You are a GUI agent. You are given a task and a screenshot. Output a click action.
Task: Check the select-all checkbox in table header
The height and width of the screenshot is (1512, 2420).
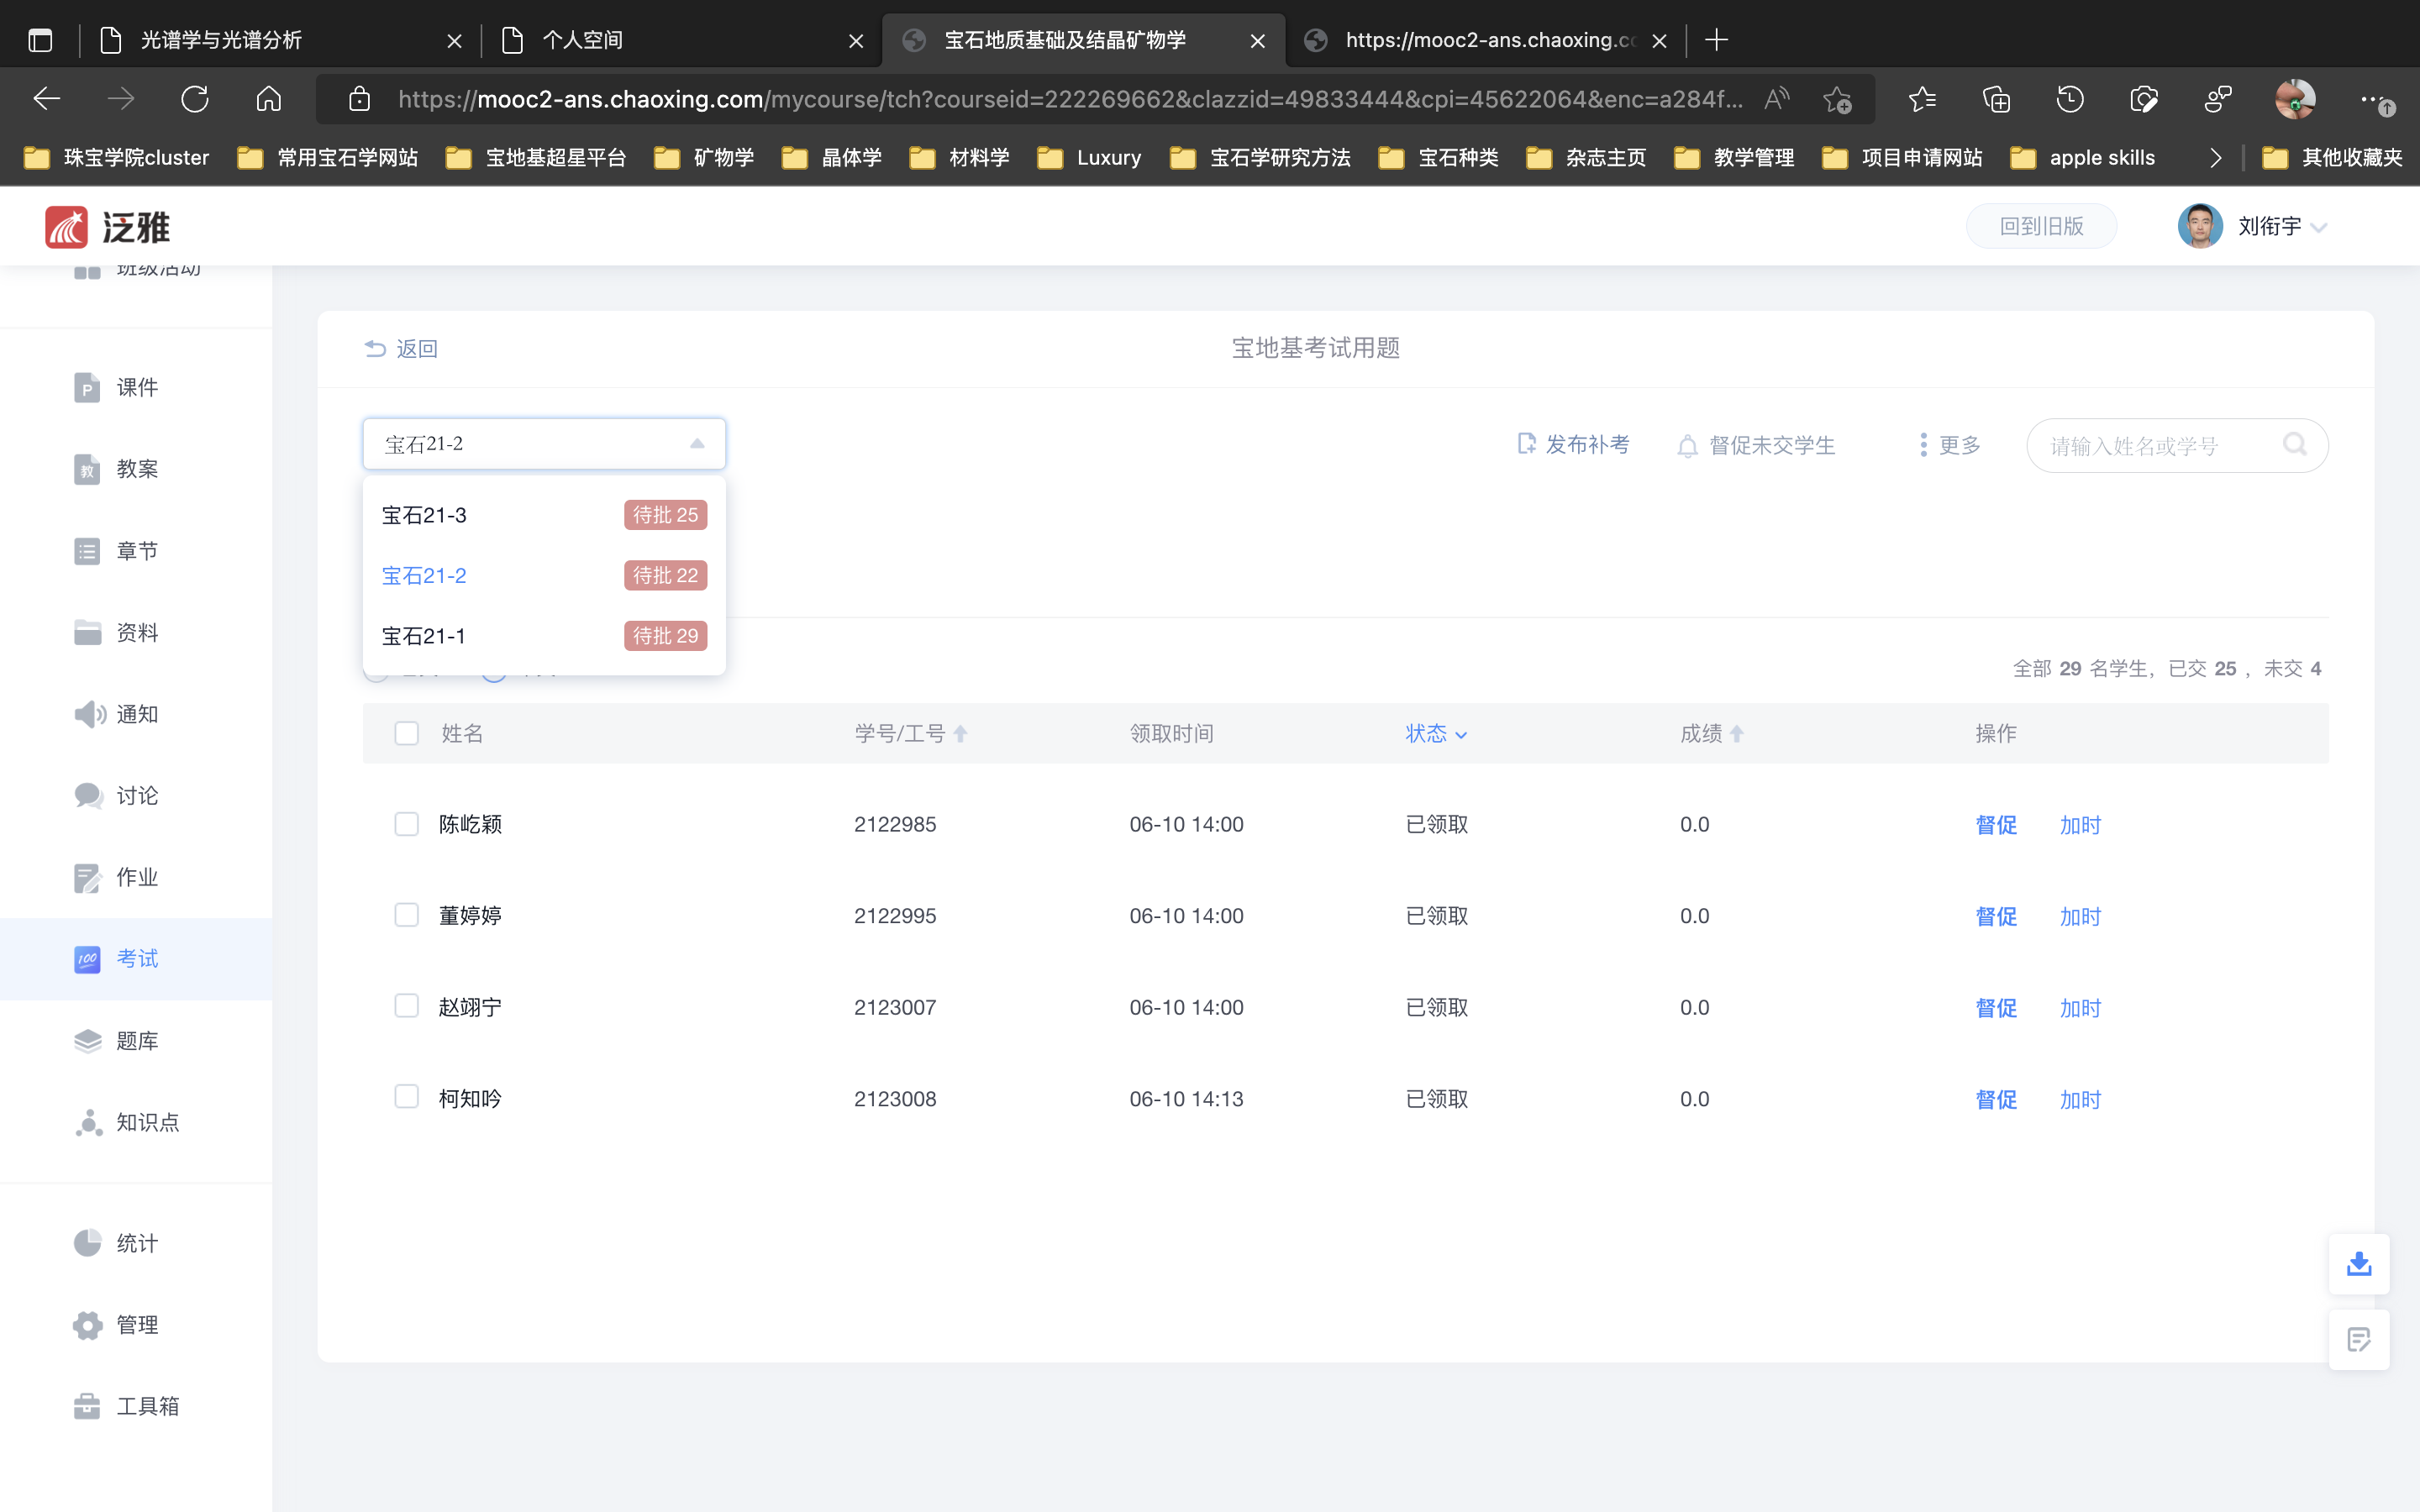pos(406,733)
